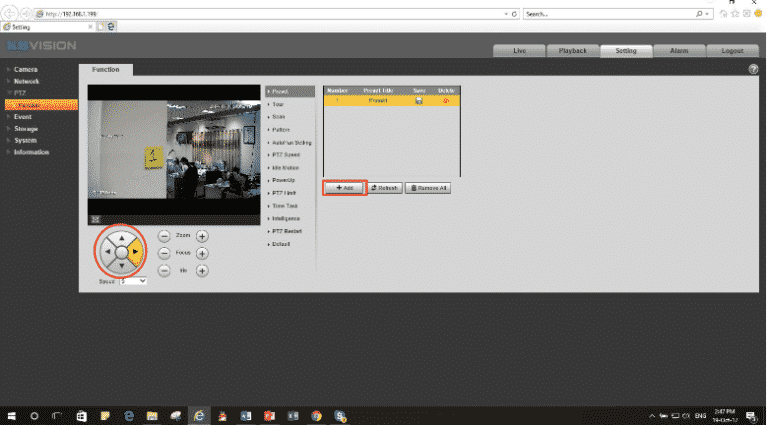Save Preset1 using the save icon
768x425 pixels.
pyautogui.click(x=420, y=101)
